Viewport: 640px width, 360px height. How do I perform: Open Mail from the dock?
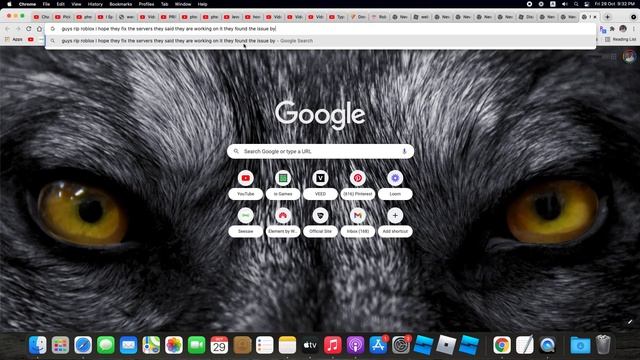tap(128, 345)
